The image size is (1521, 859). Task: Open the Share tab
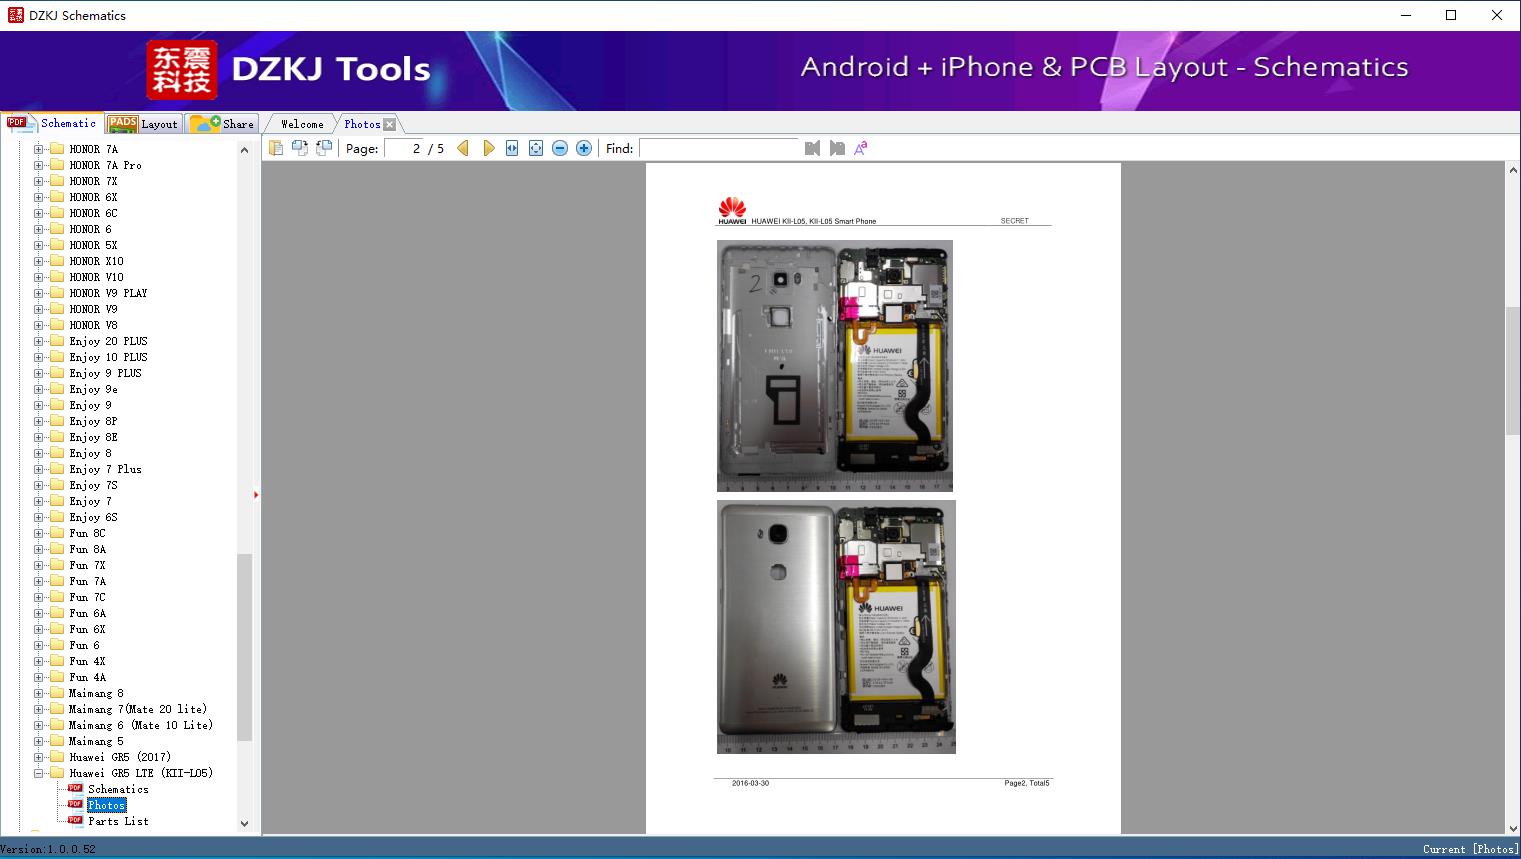tap(222, 124)
